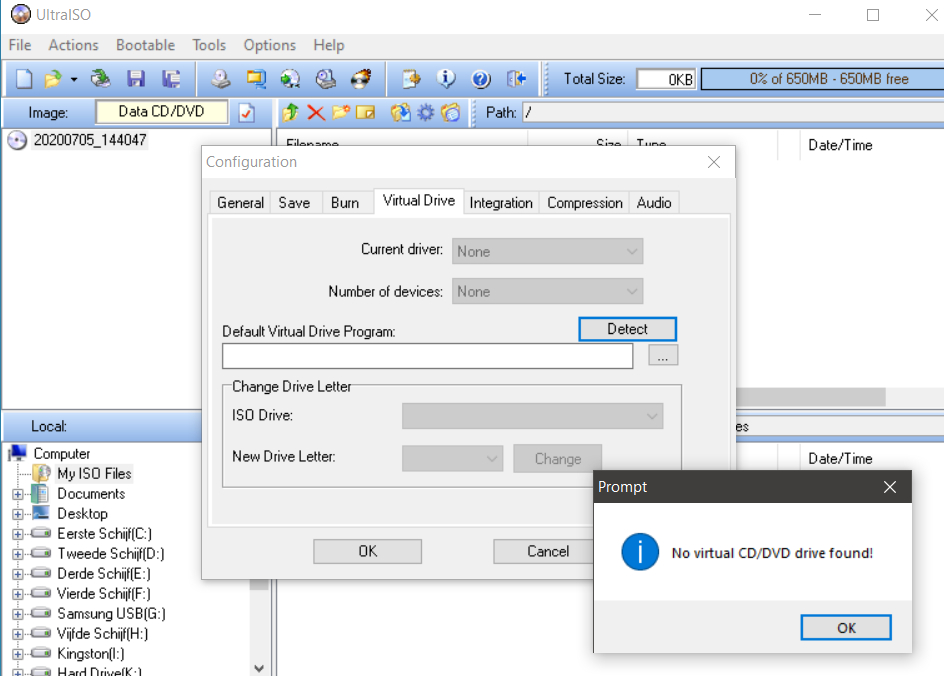Switch to the Audio tab
This screenshot has height=676, width=944.
[x=654, y=203]
